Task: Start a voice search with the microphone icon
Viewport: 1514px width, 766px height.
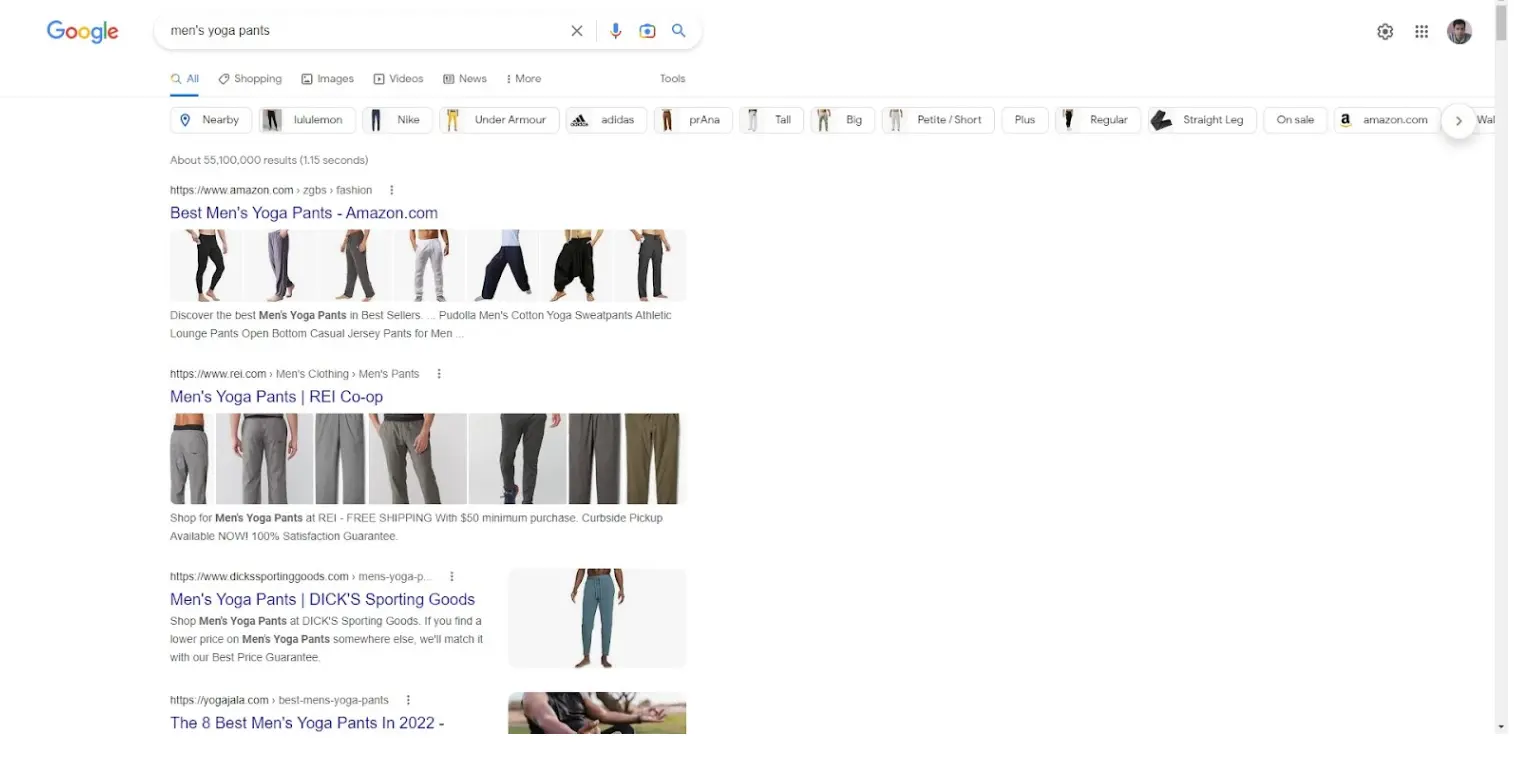Action: (615, 30)
